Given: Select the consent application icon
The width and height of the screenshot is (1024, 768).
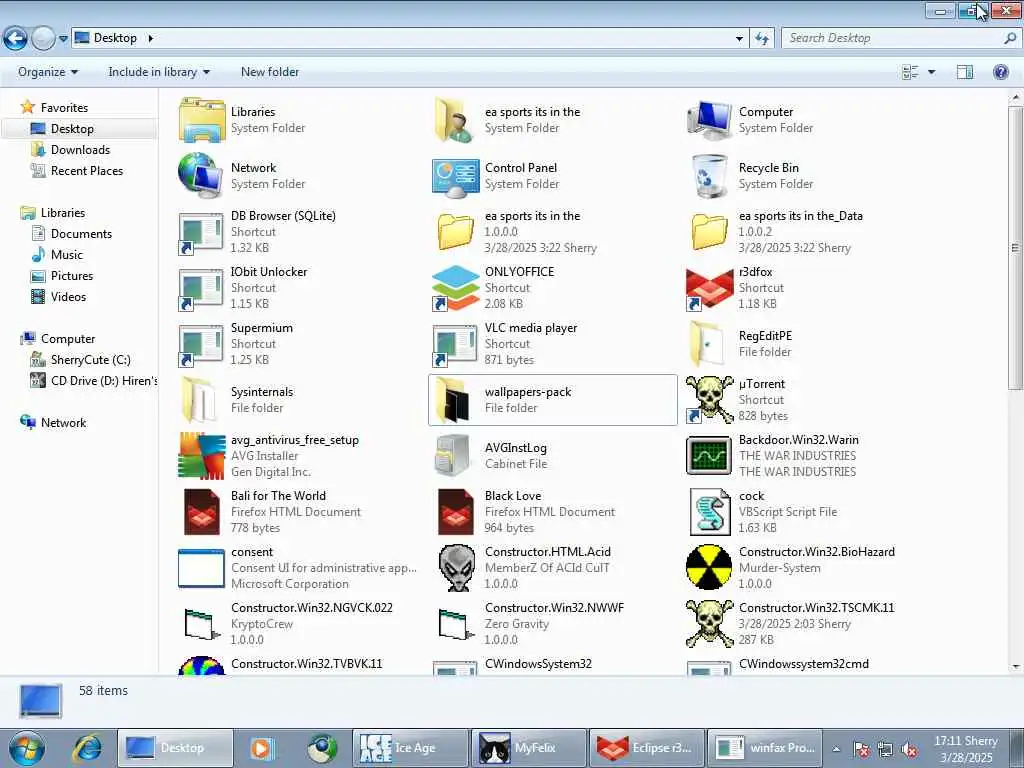Looking at the screenshot, I should click(201, 568).
